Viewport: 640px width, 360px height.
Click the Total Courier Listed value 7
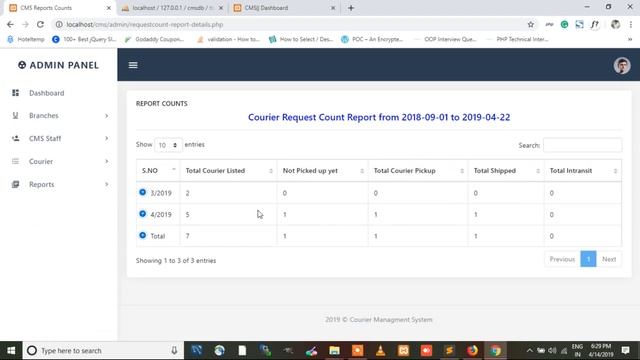tap(187, 236)
